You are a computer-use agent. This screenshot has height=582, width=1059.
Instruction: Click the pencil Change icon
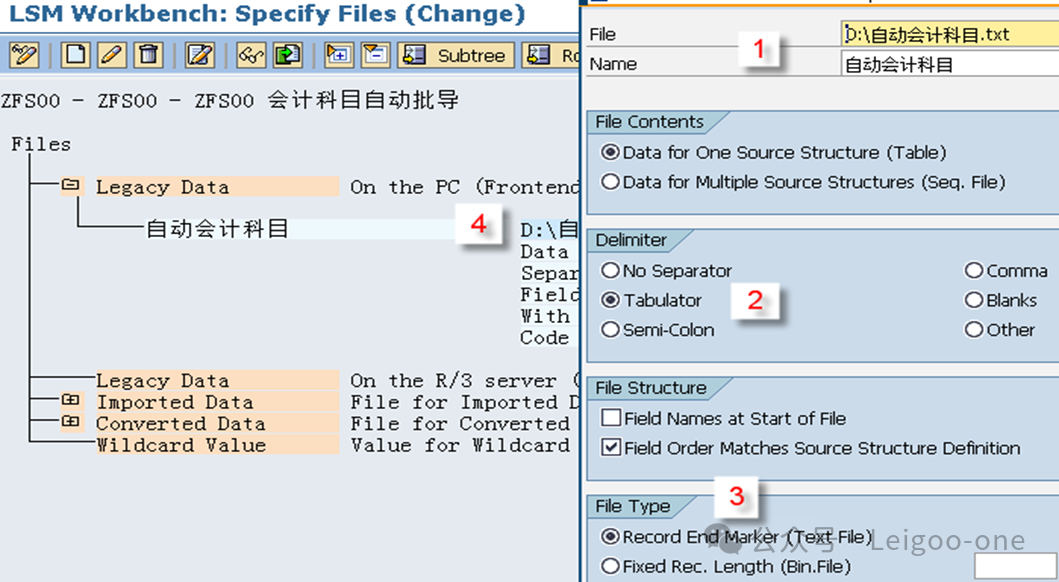click(111, 55)
